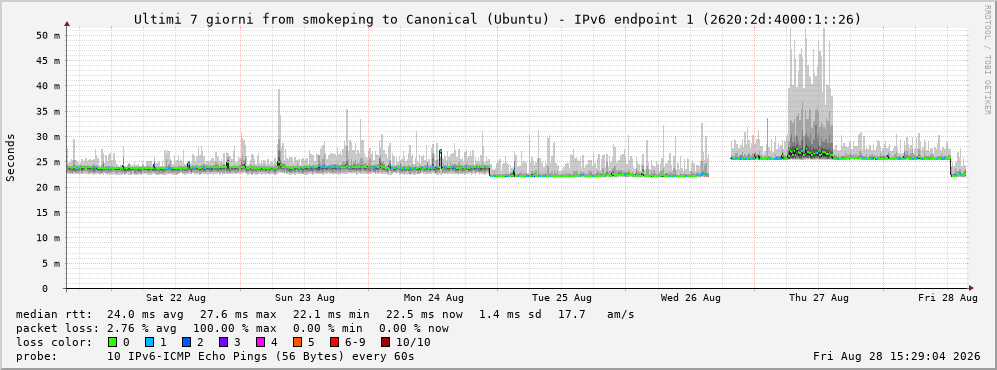Click the Sun 23 Aug axis label
This screenshot has height=370, width=997.
(305, 298)
